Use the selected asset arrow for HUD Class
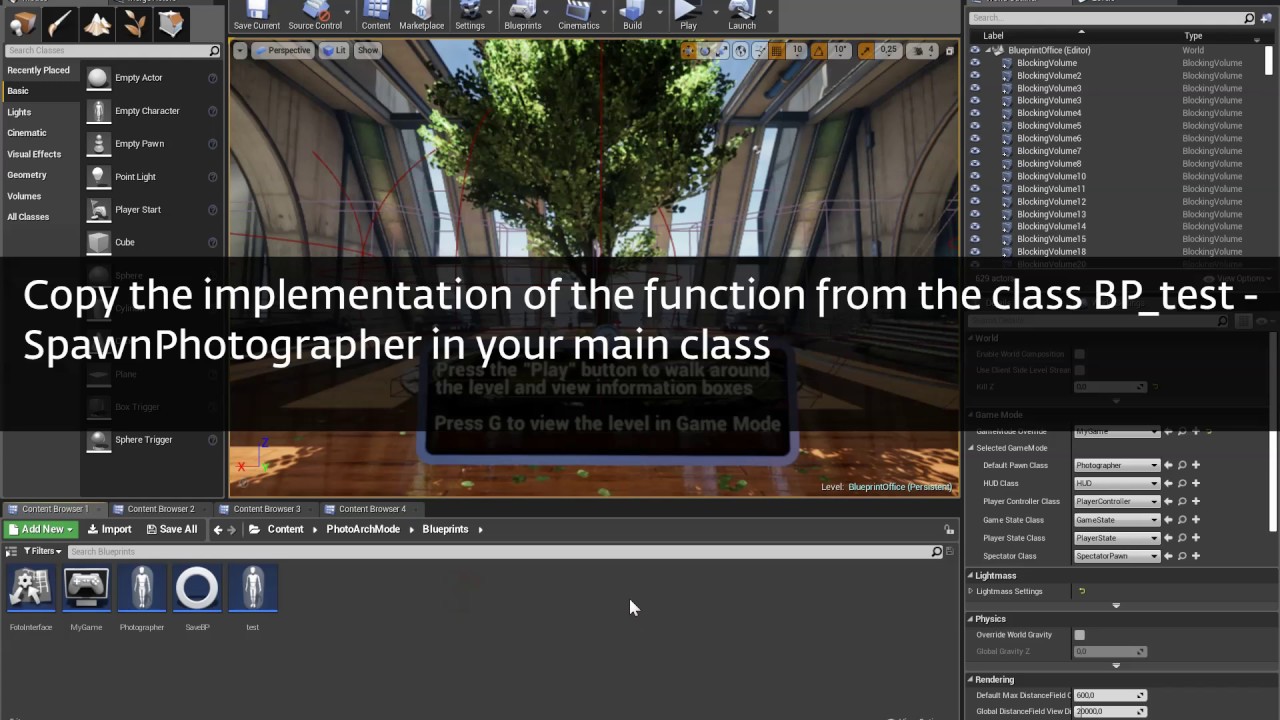 click(x=1168, y=483)
